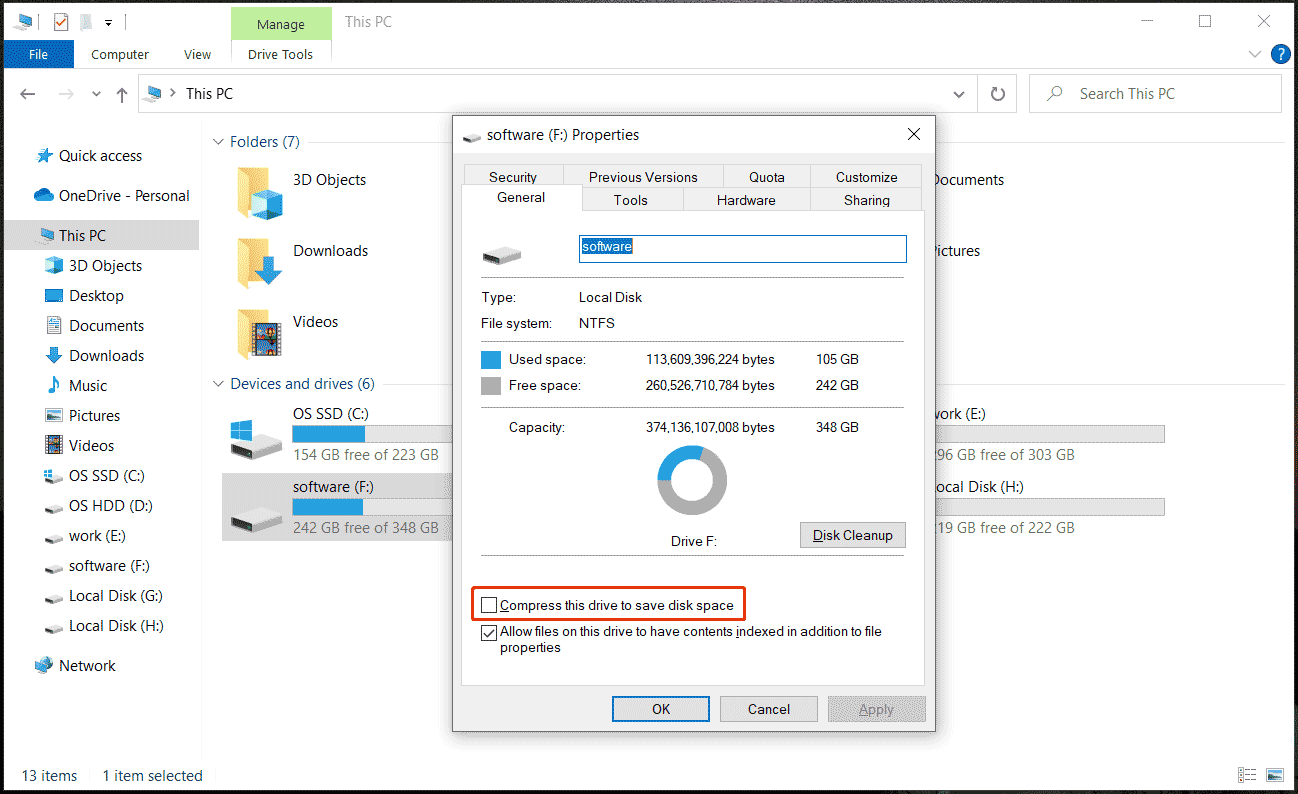Uncheck 'Compress this drive to save disk space'
The image size is (1298, 794).
pos(489,604)
